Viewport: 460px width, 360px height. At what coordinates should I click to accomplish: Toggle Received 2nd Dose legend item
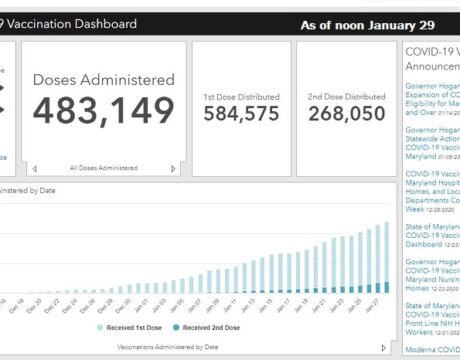tap(207, 328)
